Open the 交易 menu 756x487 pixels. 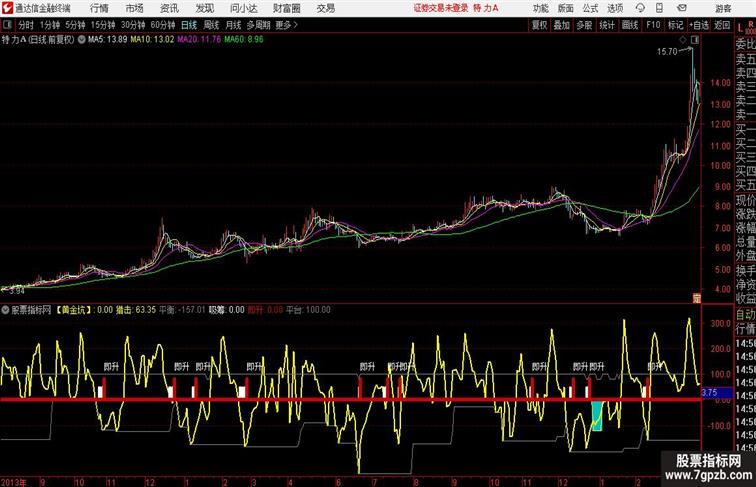coord(325,8)
